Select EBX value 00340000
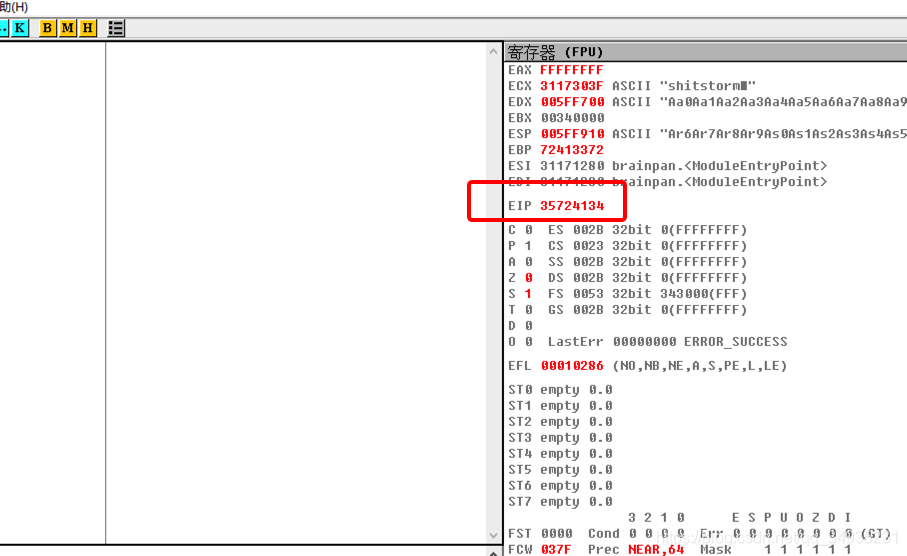Screen dimensions: 907x556 [573, 118]
